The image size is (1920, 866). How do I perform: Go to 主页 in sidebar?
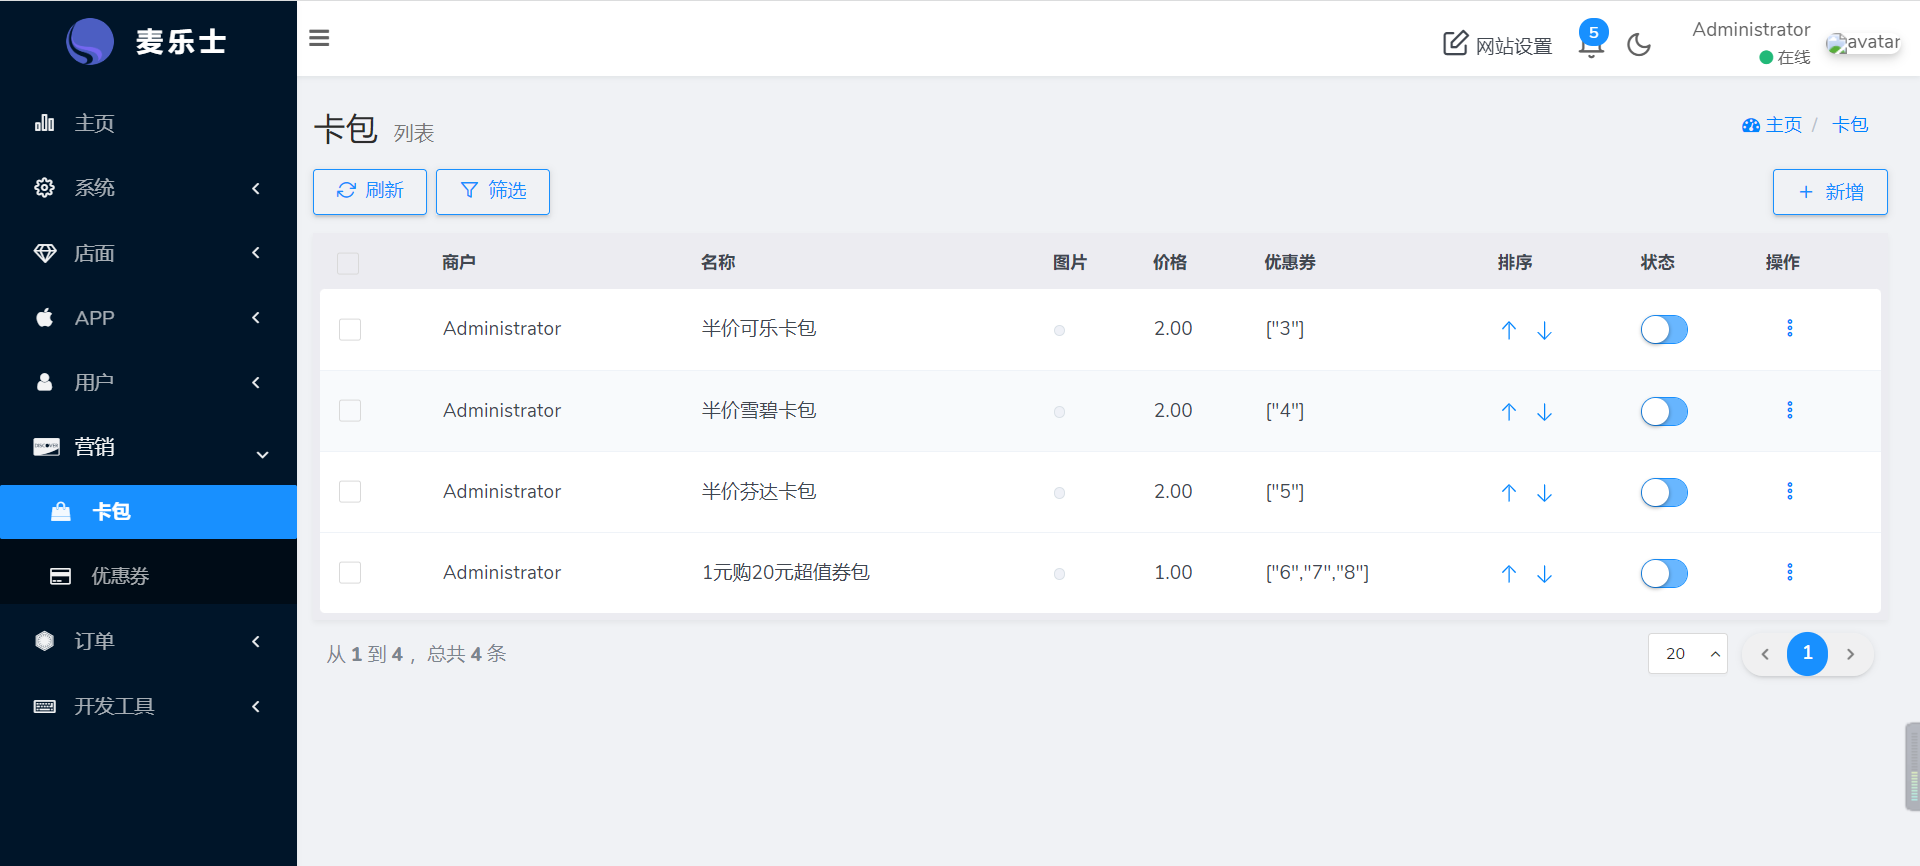point(148,123)
